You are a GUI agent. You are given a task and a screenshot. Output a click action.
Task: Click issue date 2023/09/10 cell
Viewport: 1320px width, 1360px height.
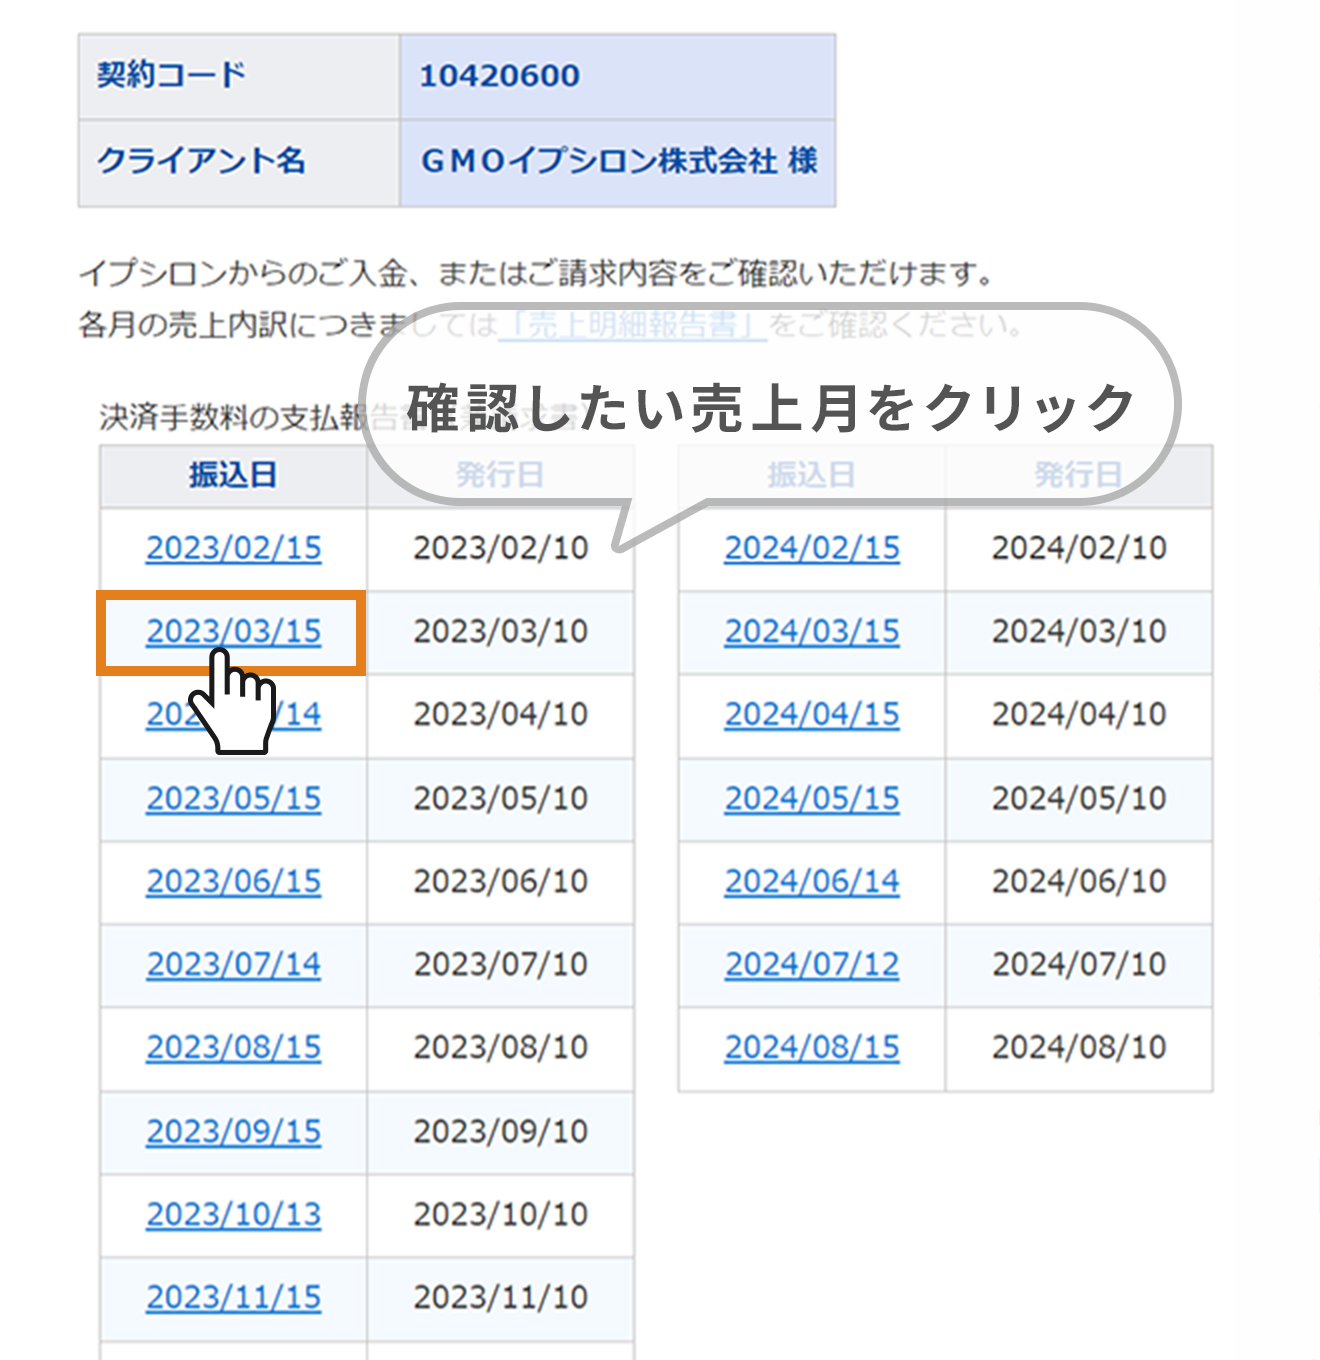501,1131
